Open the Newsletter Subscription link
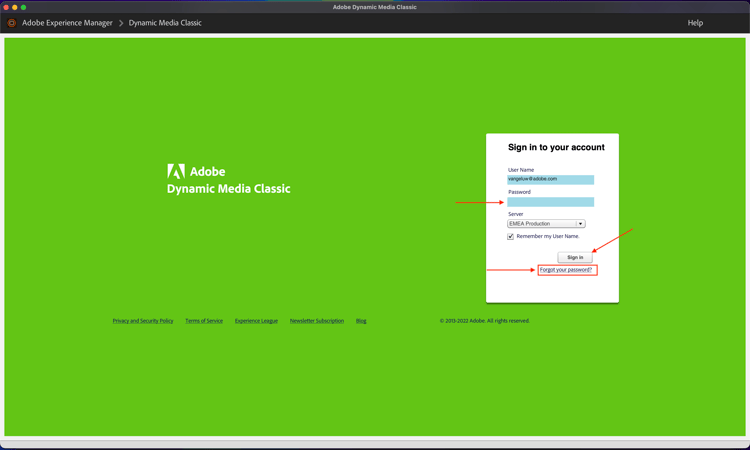The height and width of the screenshot is (450, 750). (x=317, y=321)
